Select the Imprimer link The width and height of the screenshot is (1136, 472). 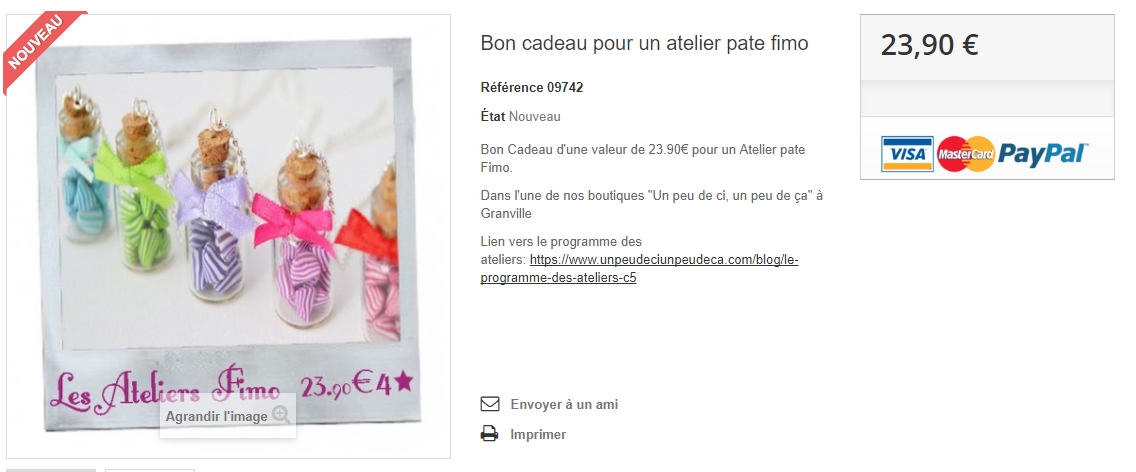[538, 435]
